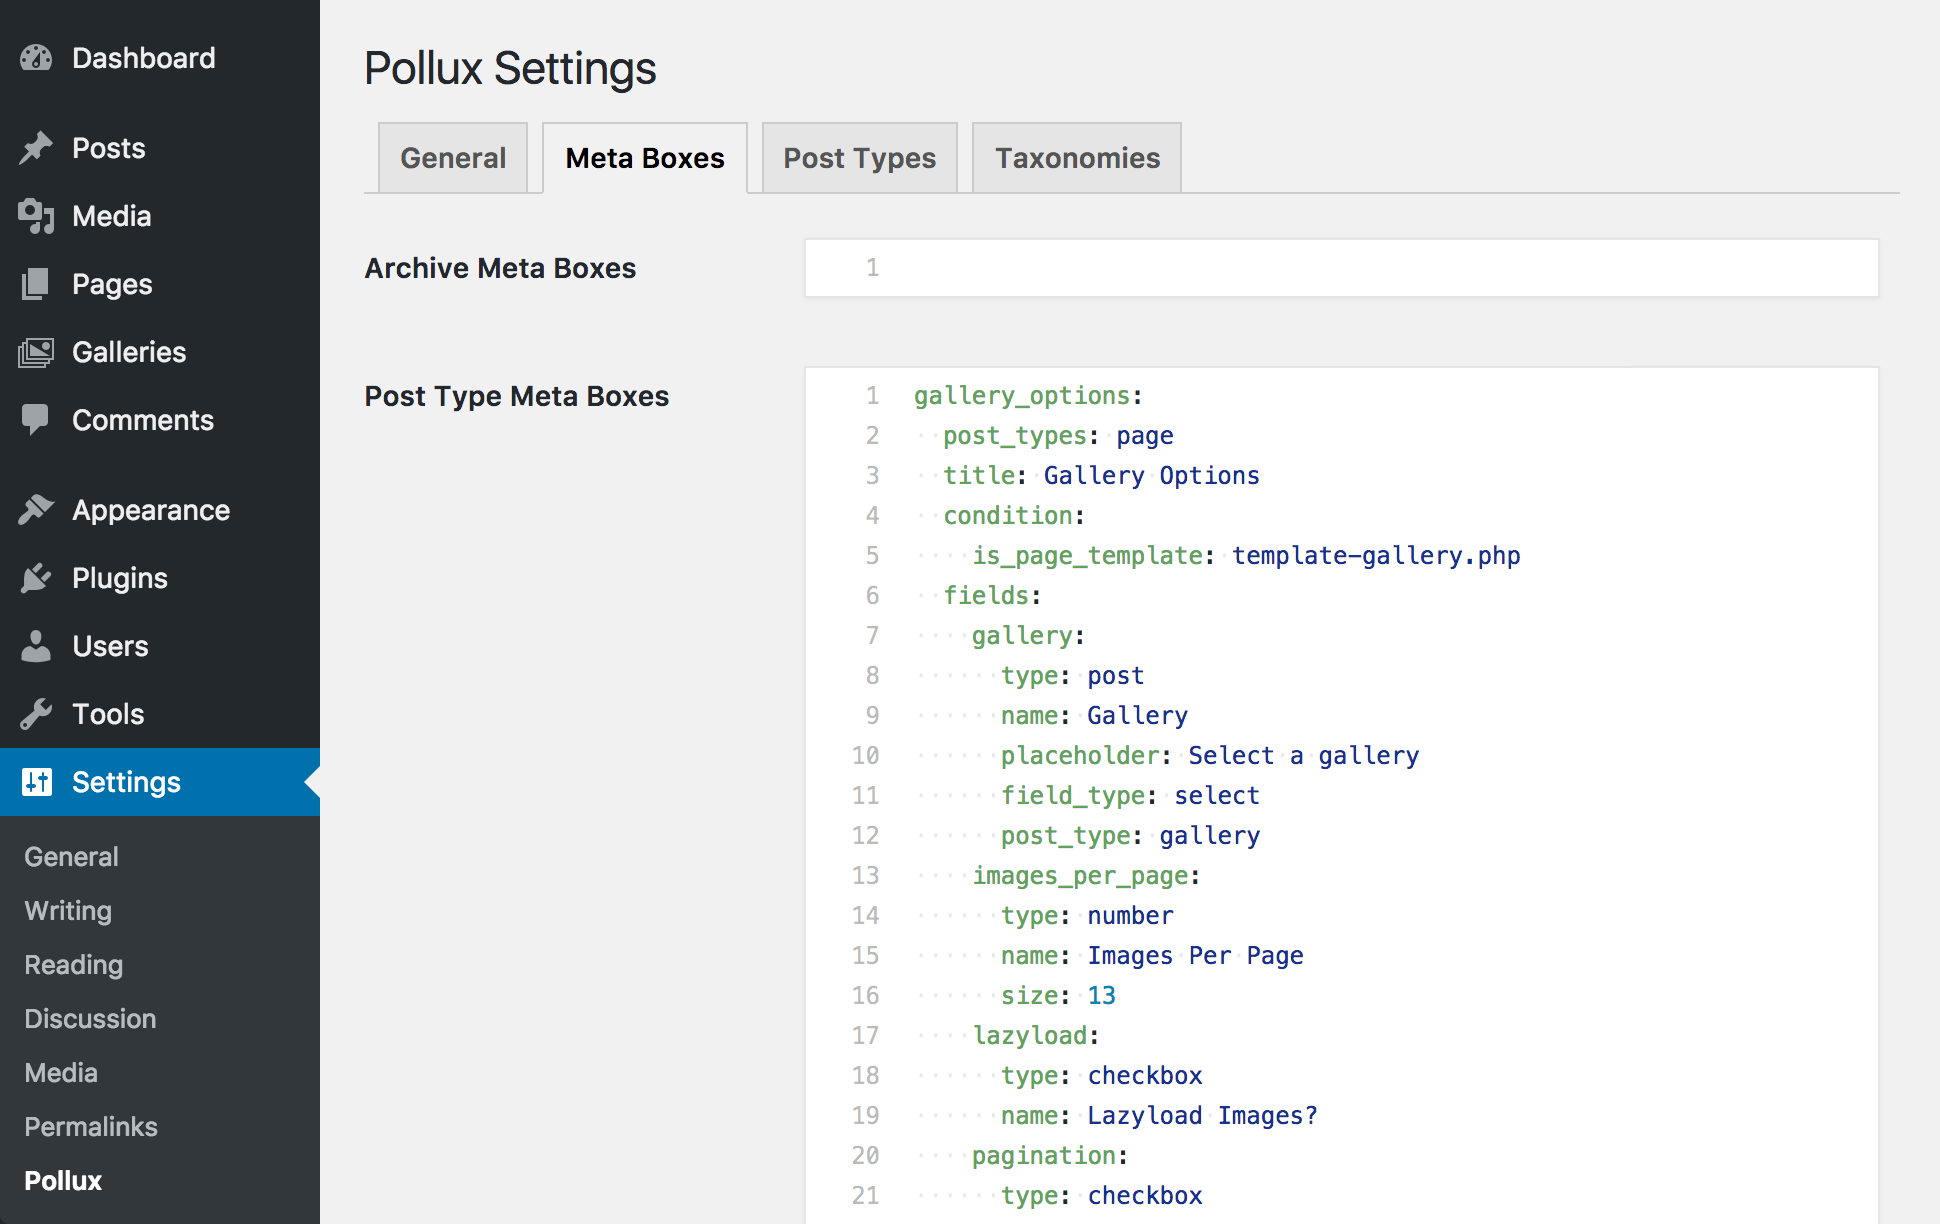The width and height of the screenshot is (1940, 1224).
Task: Click the Plugins plug icon
Action: click(36, 578)
